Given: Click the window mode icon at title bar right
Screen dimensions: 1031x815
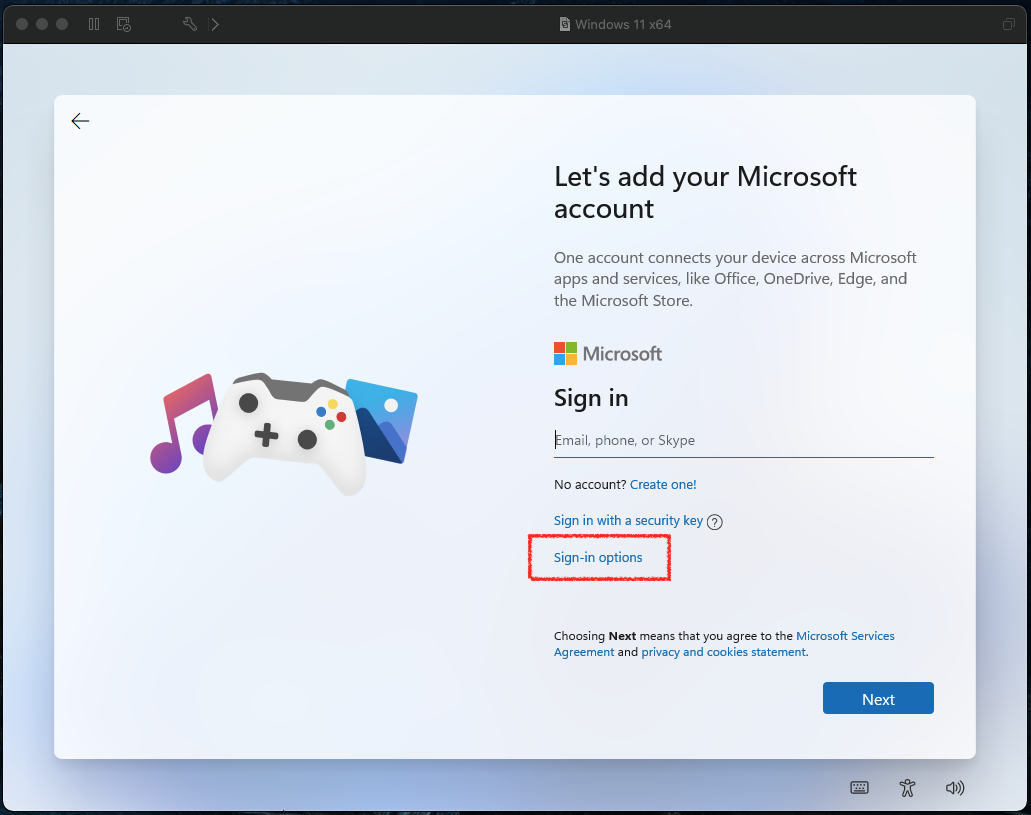Looking at the screenshot, I should click(x=1008, y=24).
